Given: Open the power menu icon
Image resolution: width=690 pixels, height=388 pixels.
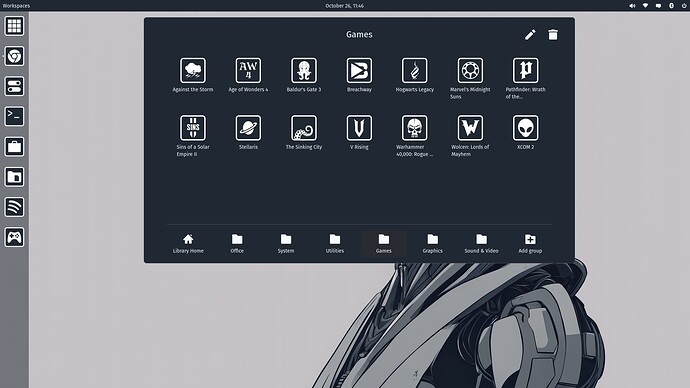Looking at the screenshot, I should coord(684,6).
